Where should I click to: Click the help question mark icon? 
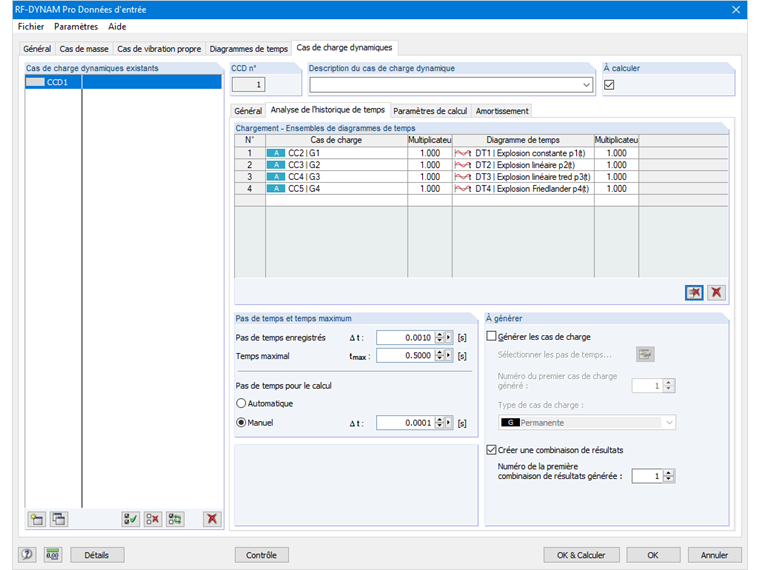pyautogui.click(x=27, y=554)
